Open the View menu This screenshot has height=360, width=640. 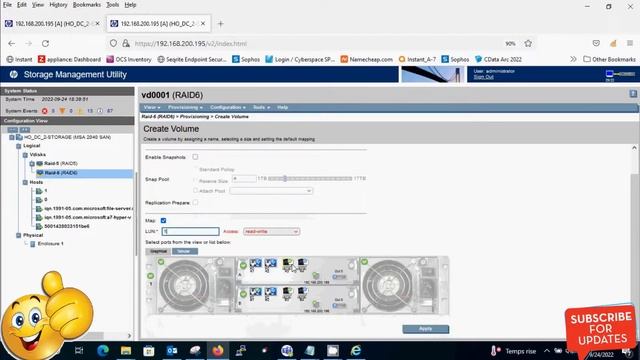pyautogui.click(x=152, y=107)
